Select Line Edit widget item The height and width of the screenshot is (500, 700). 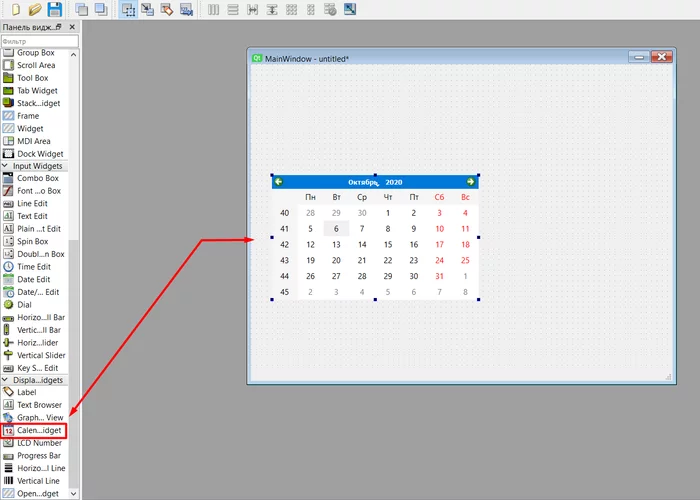[34, 204]
